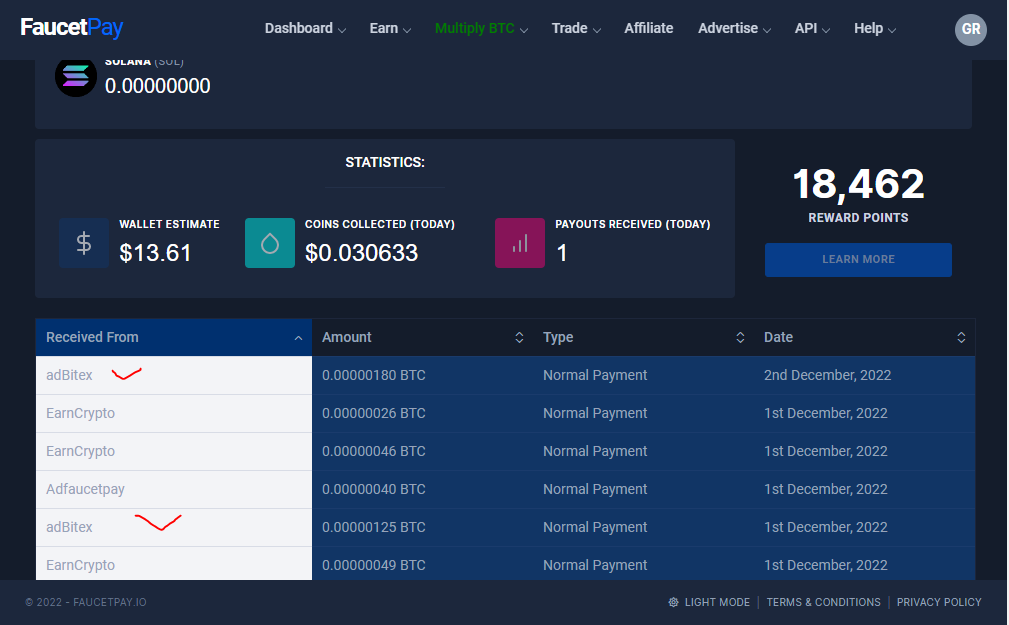Open the Trade menu
The image size is (1009, 625).
point(576,28)
